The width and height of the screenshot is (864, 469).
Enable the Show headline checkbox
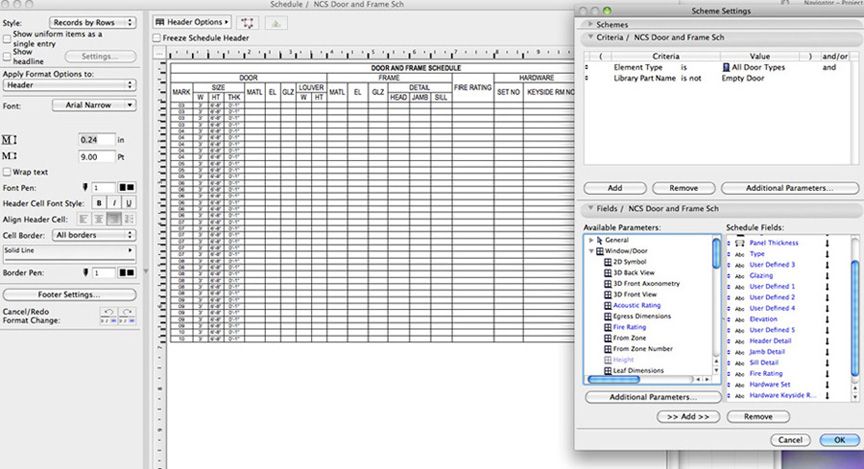pyautogui.click(x=7, y=57)
